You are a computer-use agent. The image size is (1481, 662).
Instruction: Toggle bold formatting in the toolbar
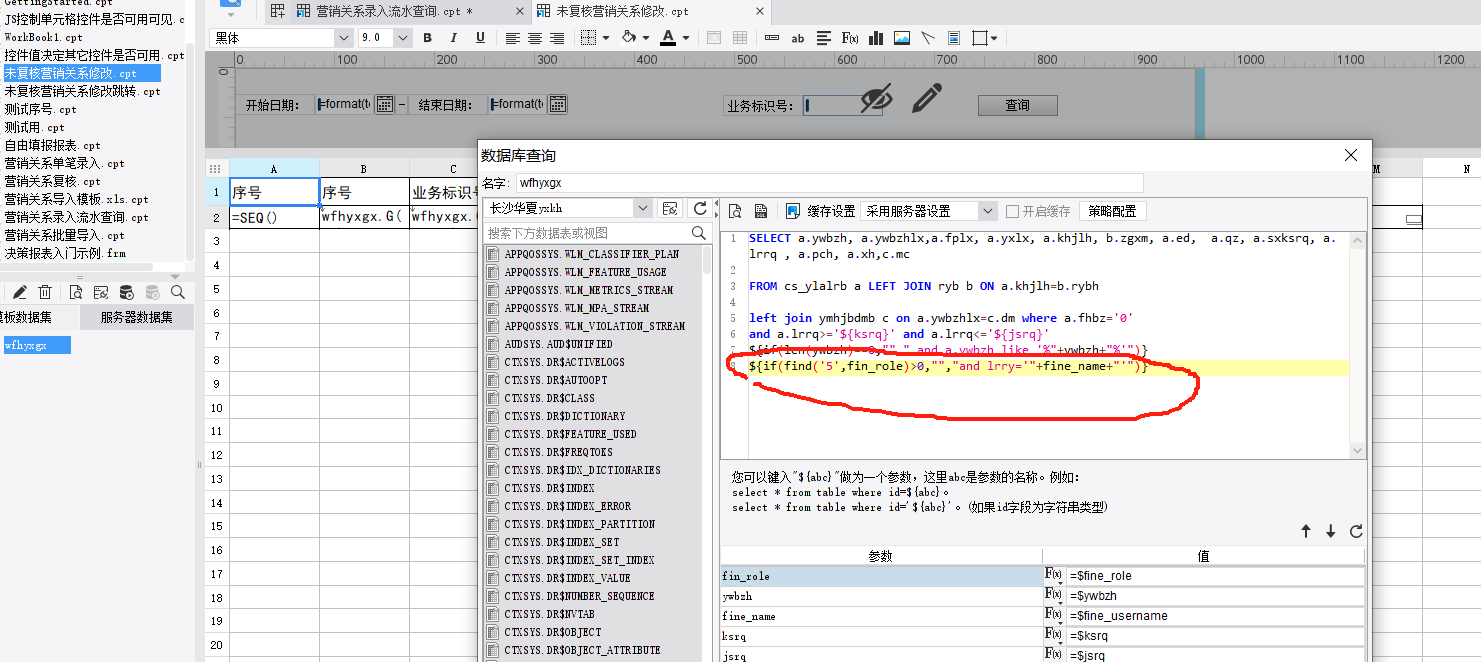click(428, 38)
